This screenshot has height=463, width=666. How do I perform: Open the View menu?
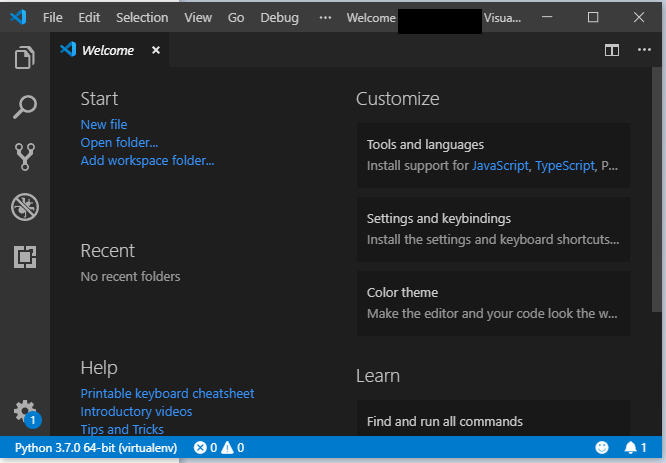click(198, 17)
